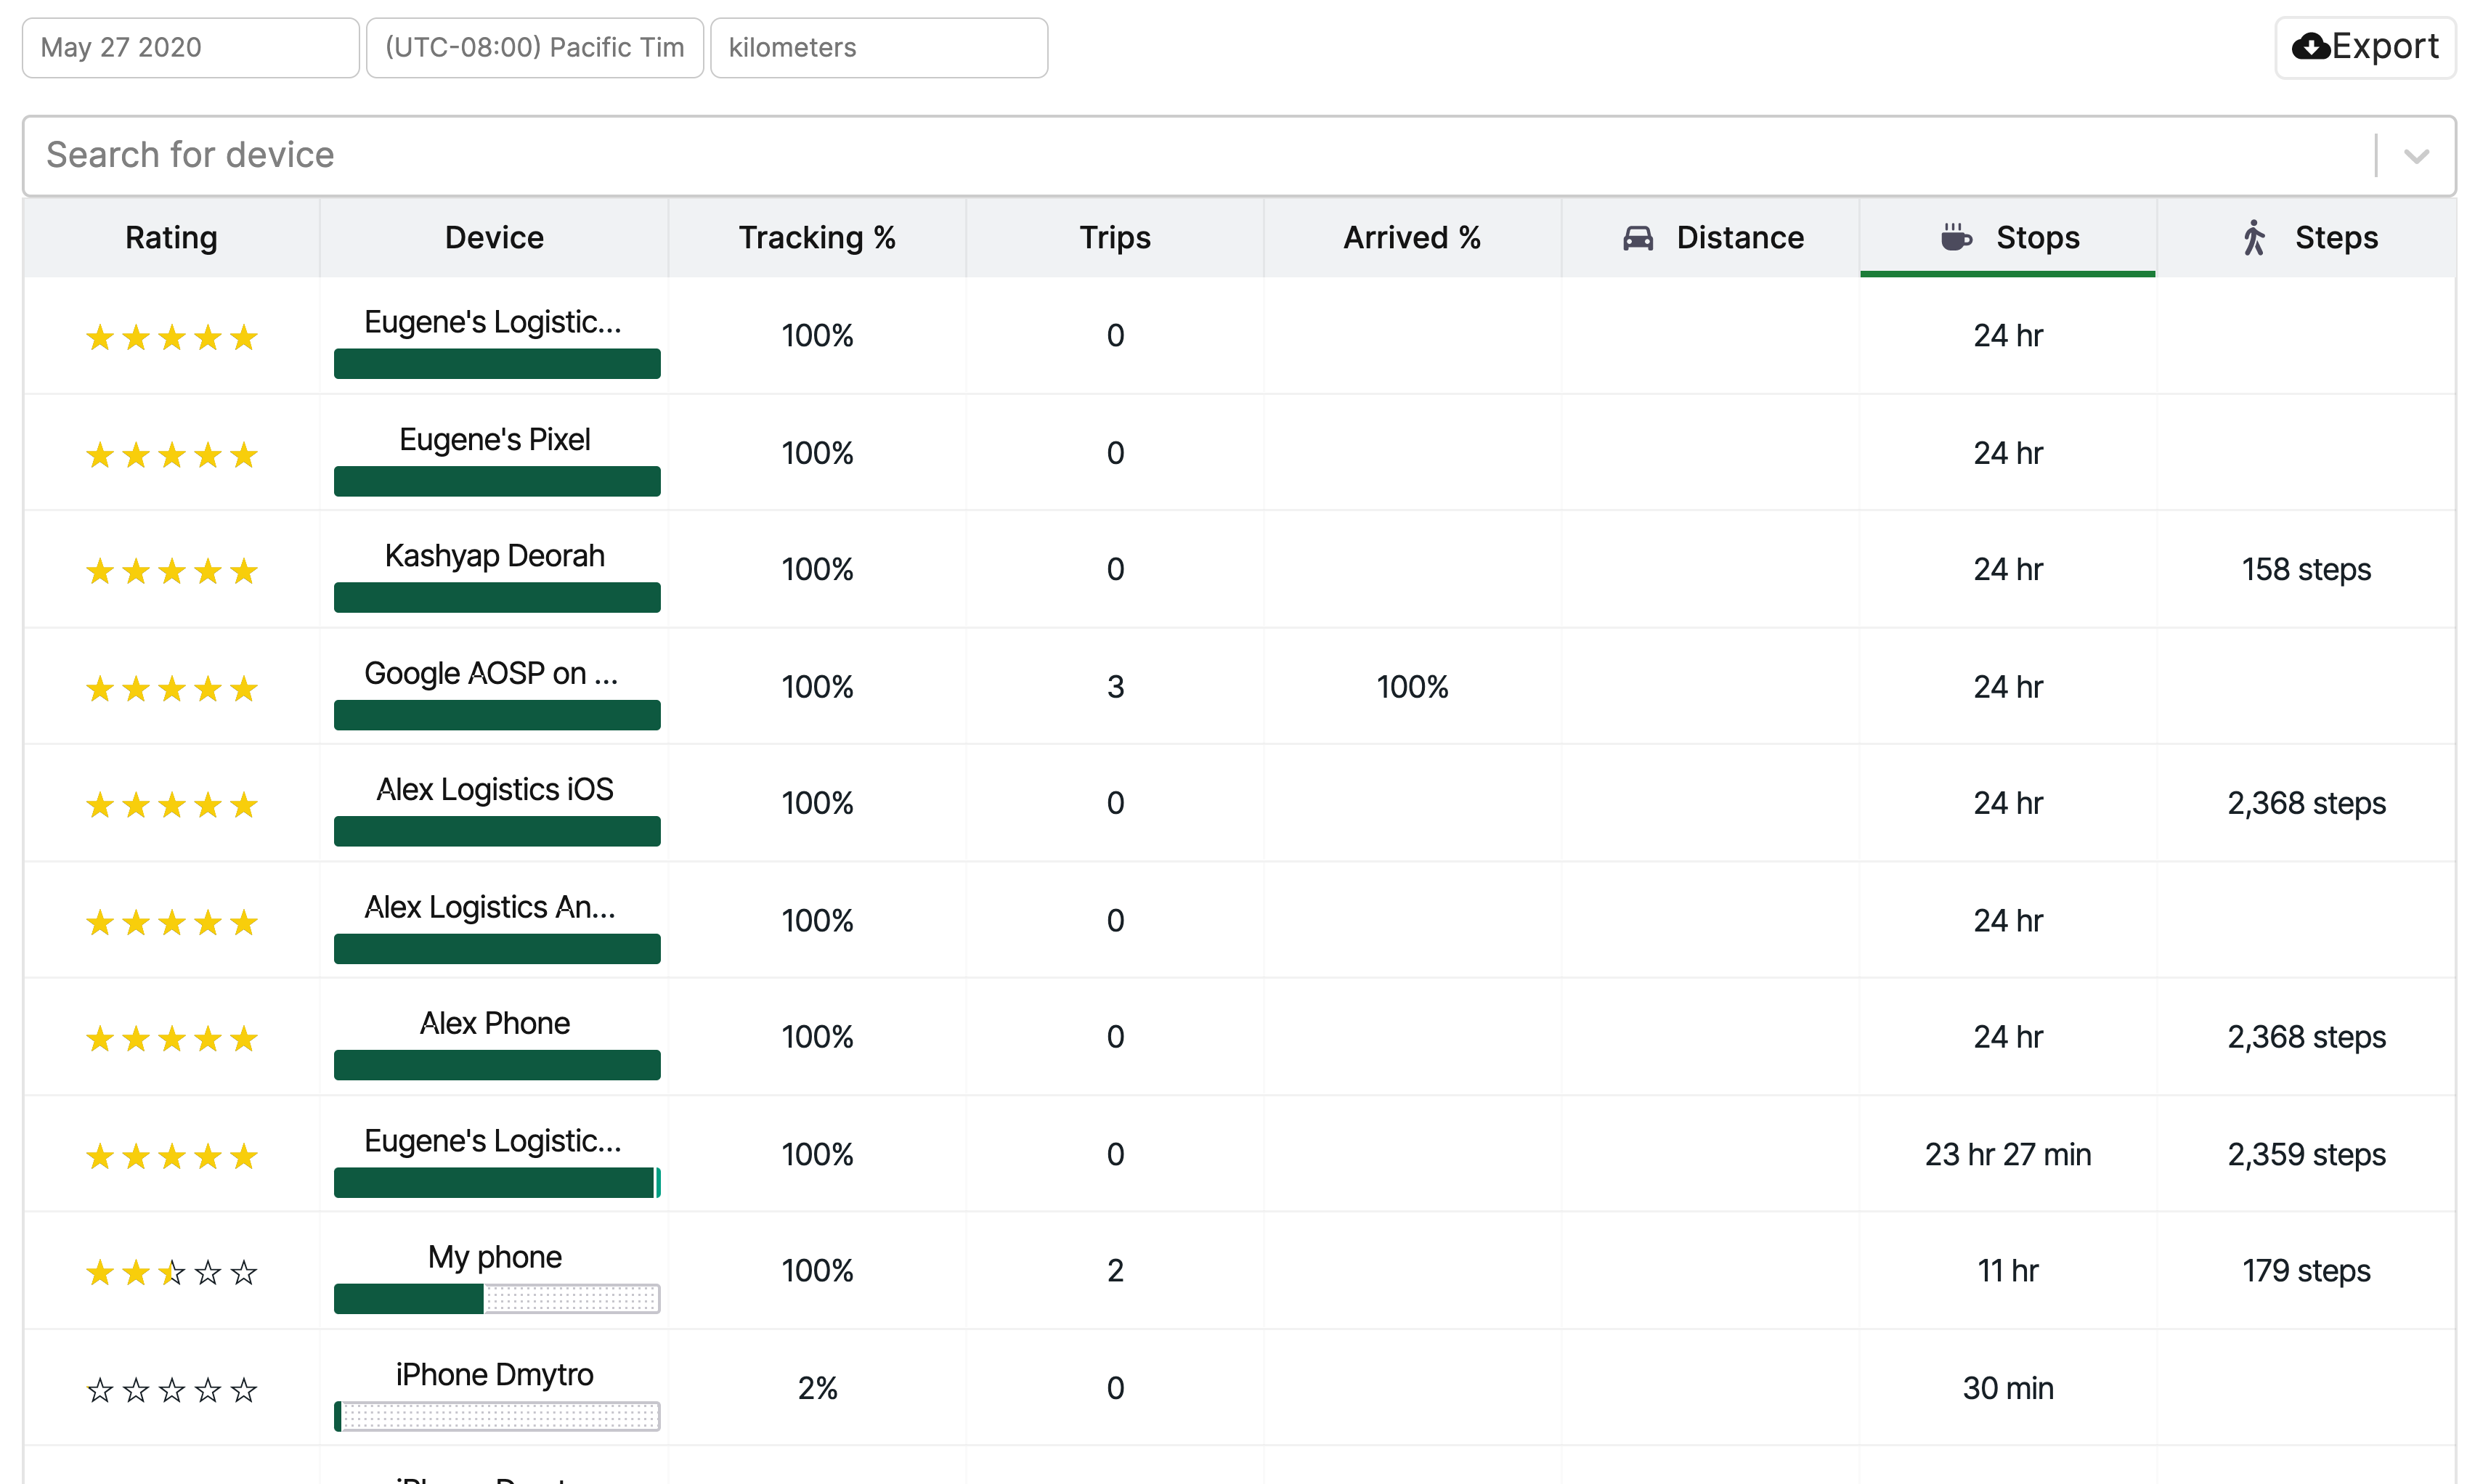The image size is (2475, 1484).
Task: Click the Alex Phone device name
Action: 494,1023
